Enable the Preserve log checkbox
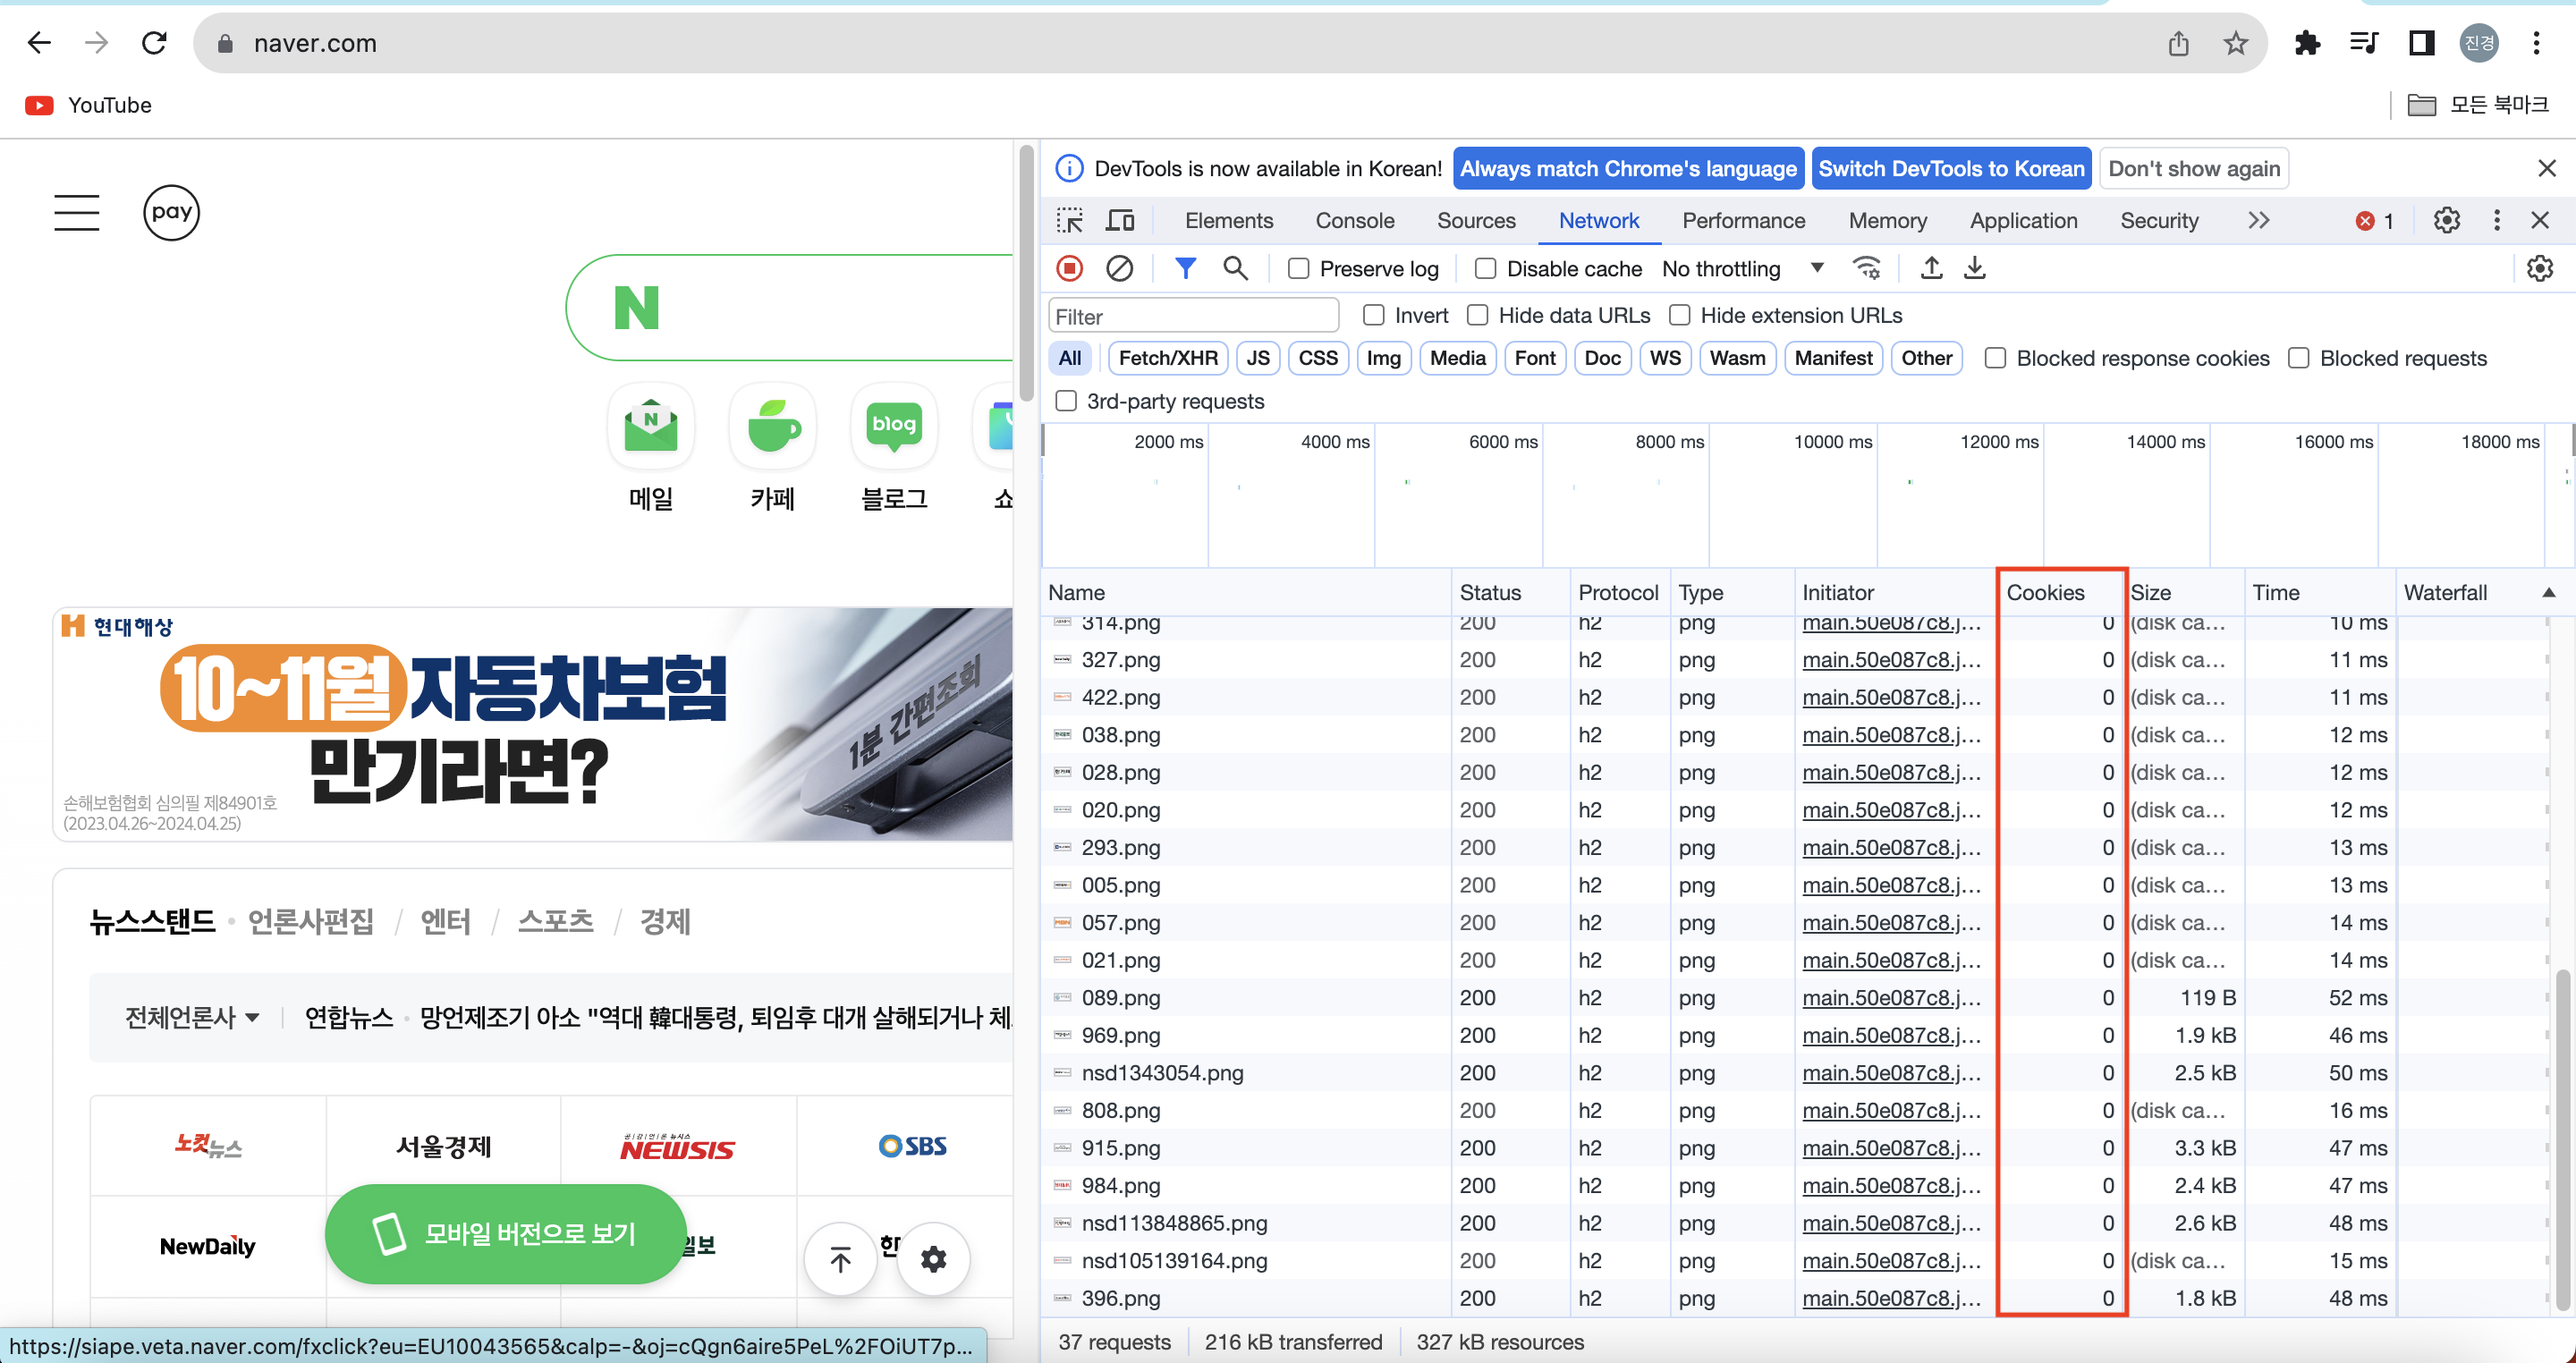This screenshot has height=1363, width=2576. (1298, 268)
